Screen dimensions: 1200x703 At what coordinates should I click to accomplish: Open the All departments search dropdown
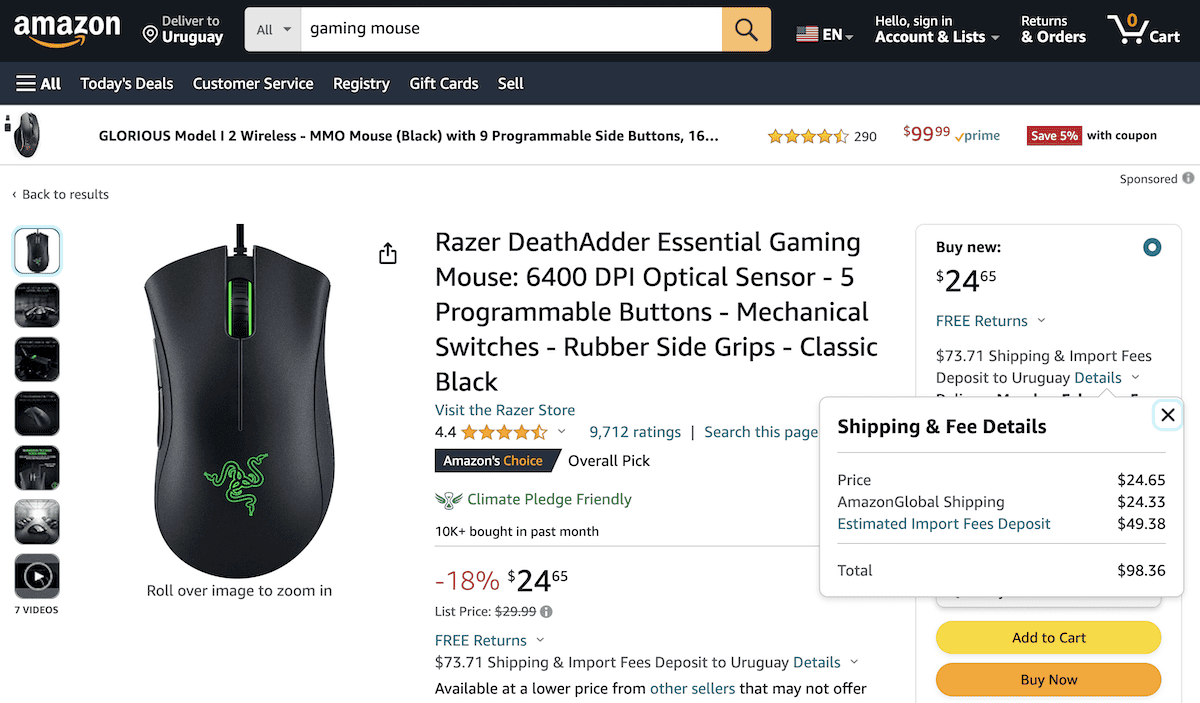pos(273,30)
